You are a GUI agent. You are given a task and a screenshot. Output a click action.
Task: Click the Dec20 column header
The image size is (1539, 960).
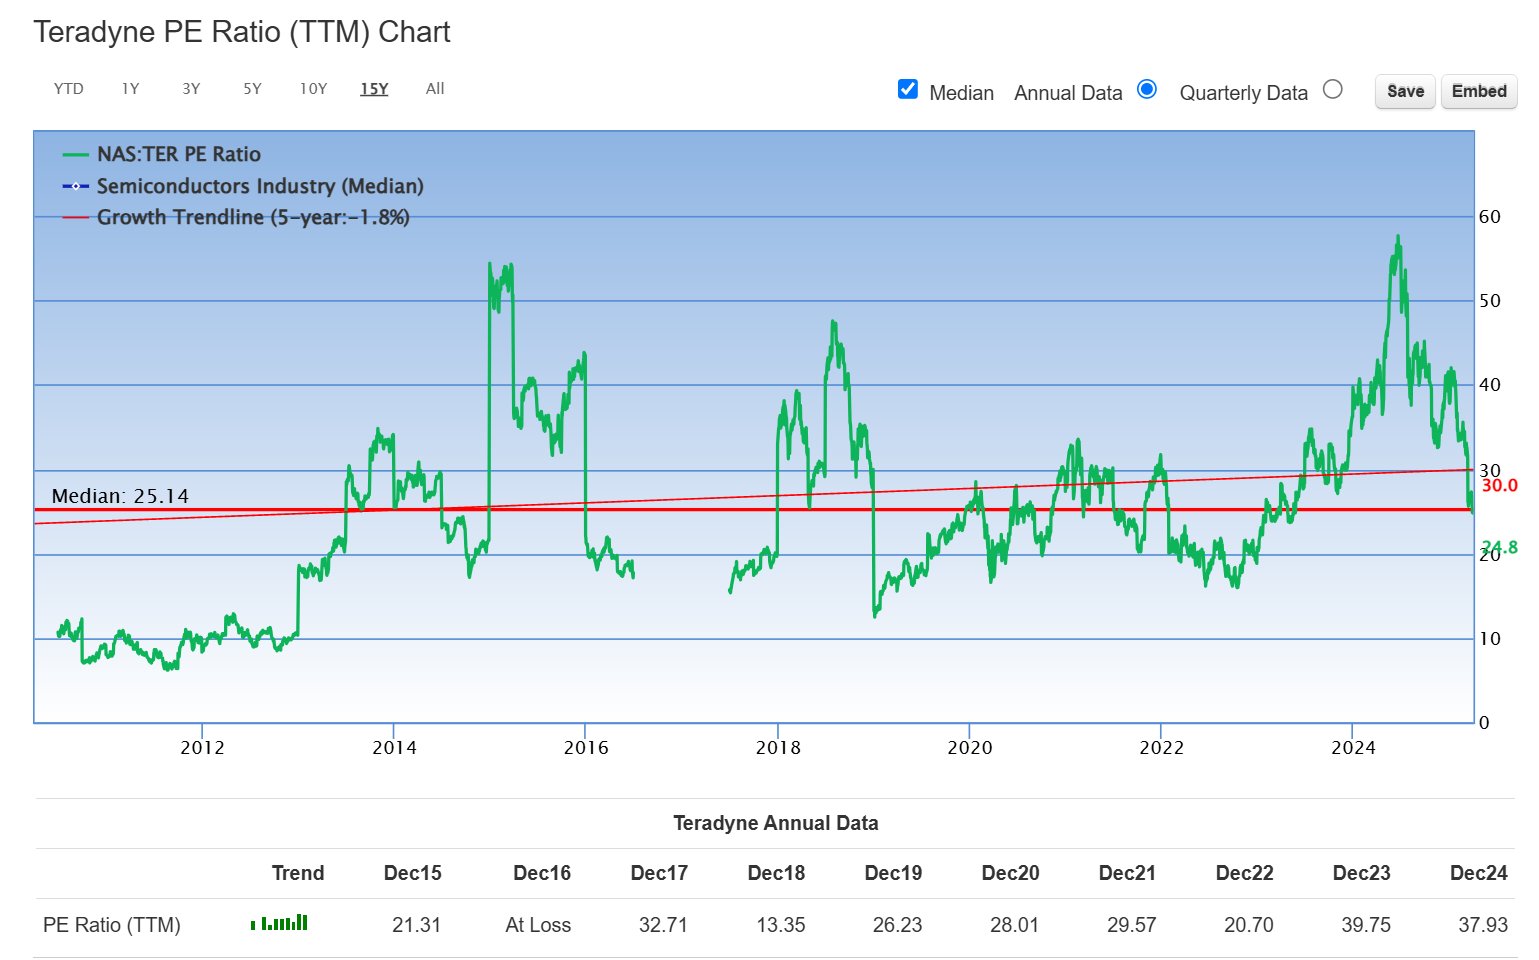click(1010, 873)
